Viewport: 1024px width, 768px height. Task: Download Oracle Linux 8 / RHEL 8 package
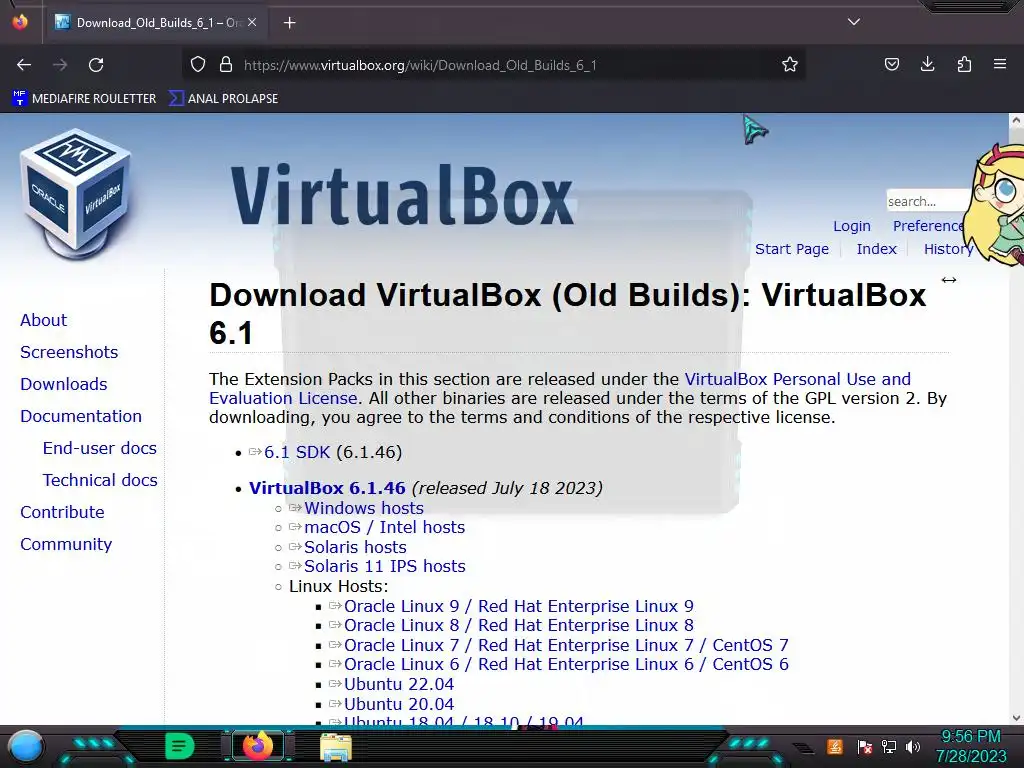(x=519, y=626)
